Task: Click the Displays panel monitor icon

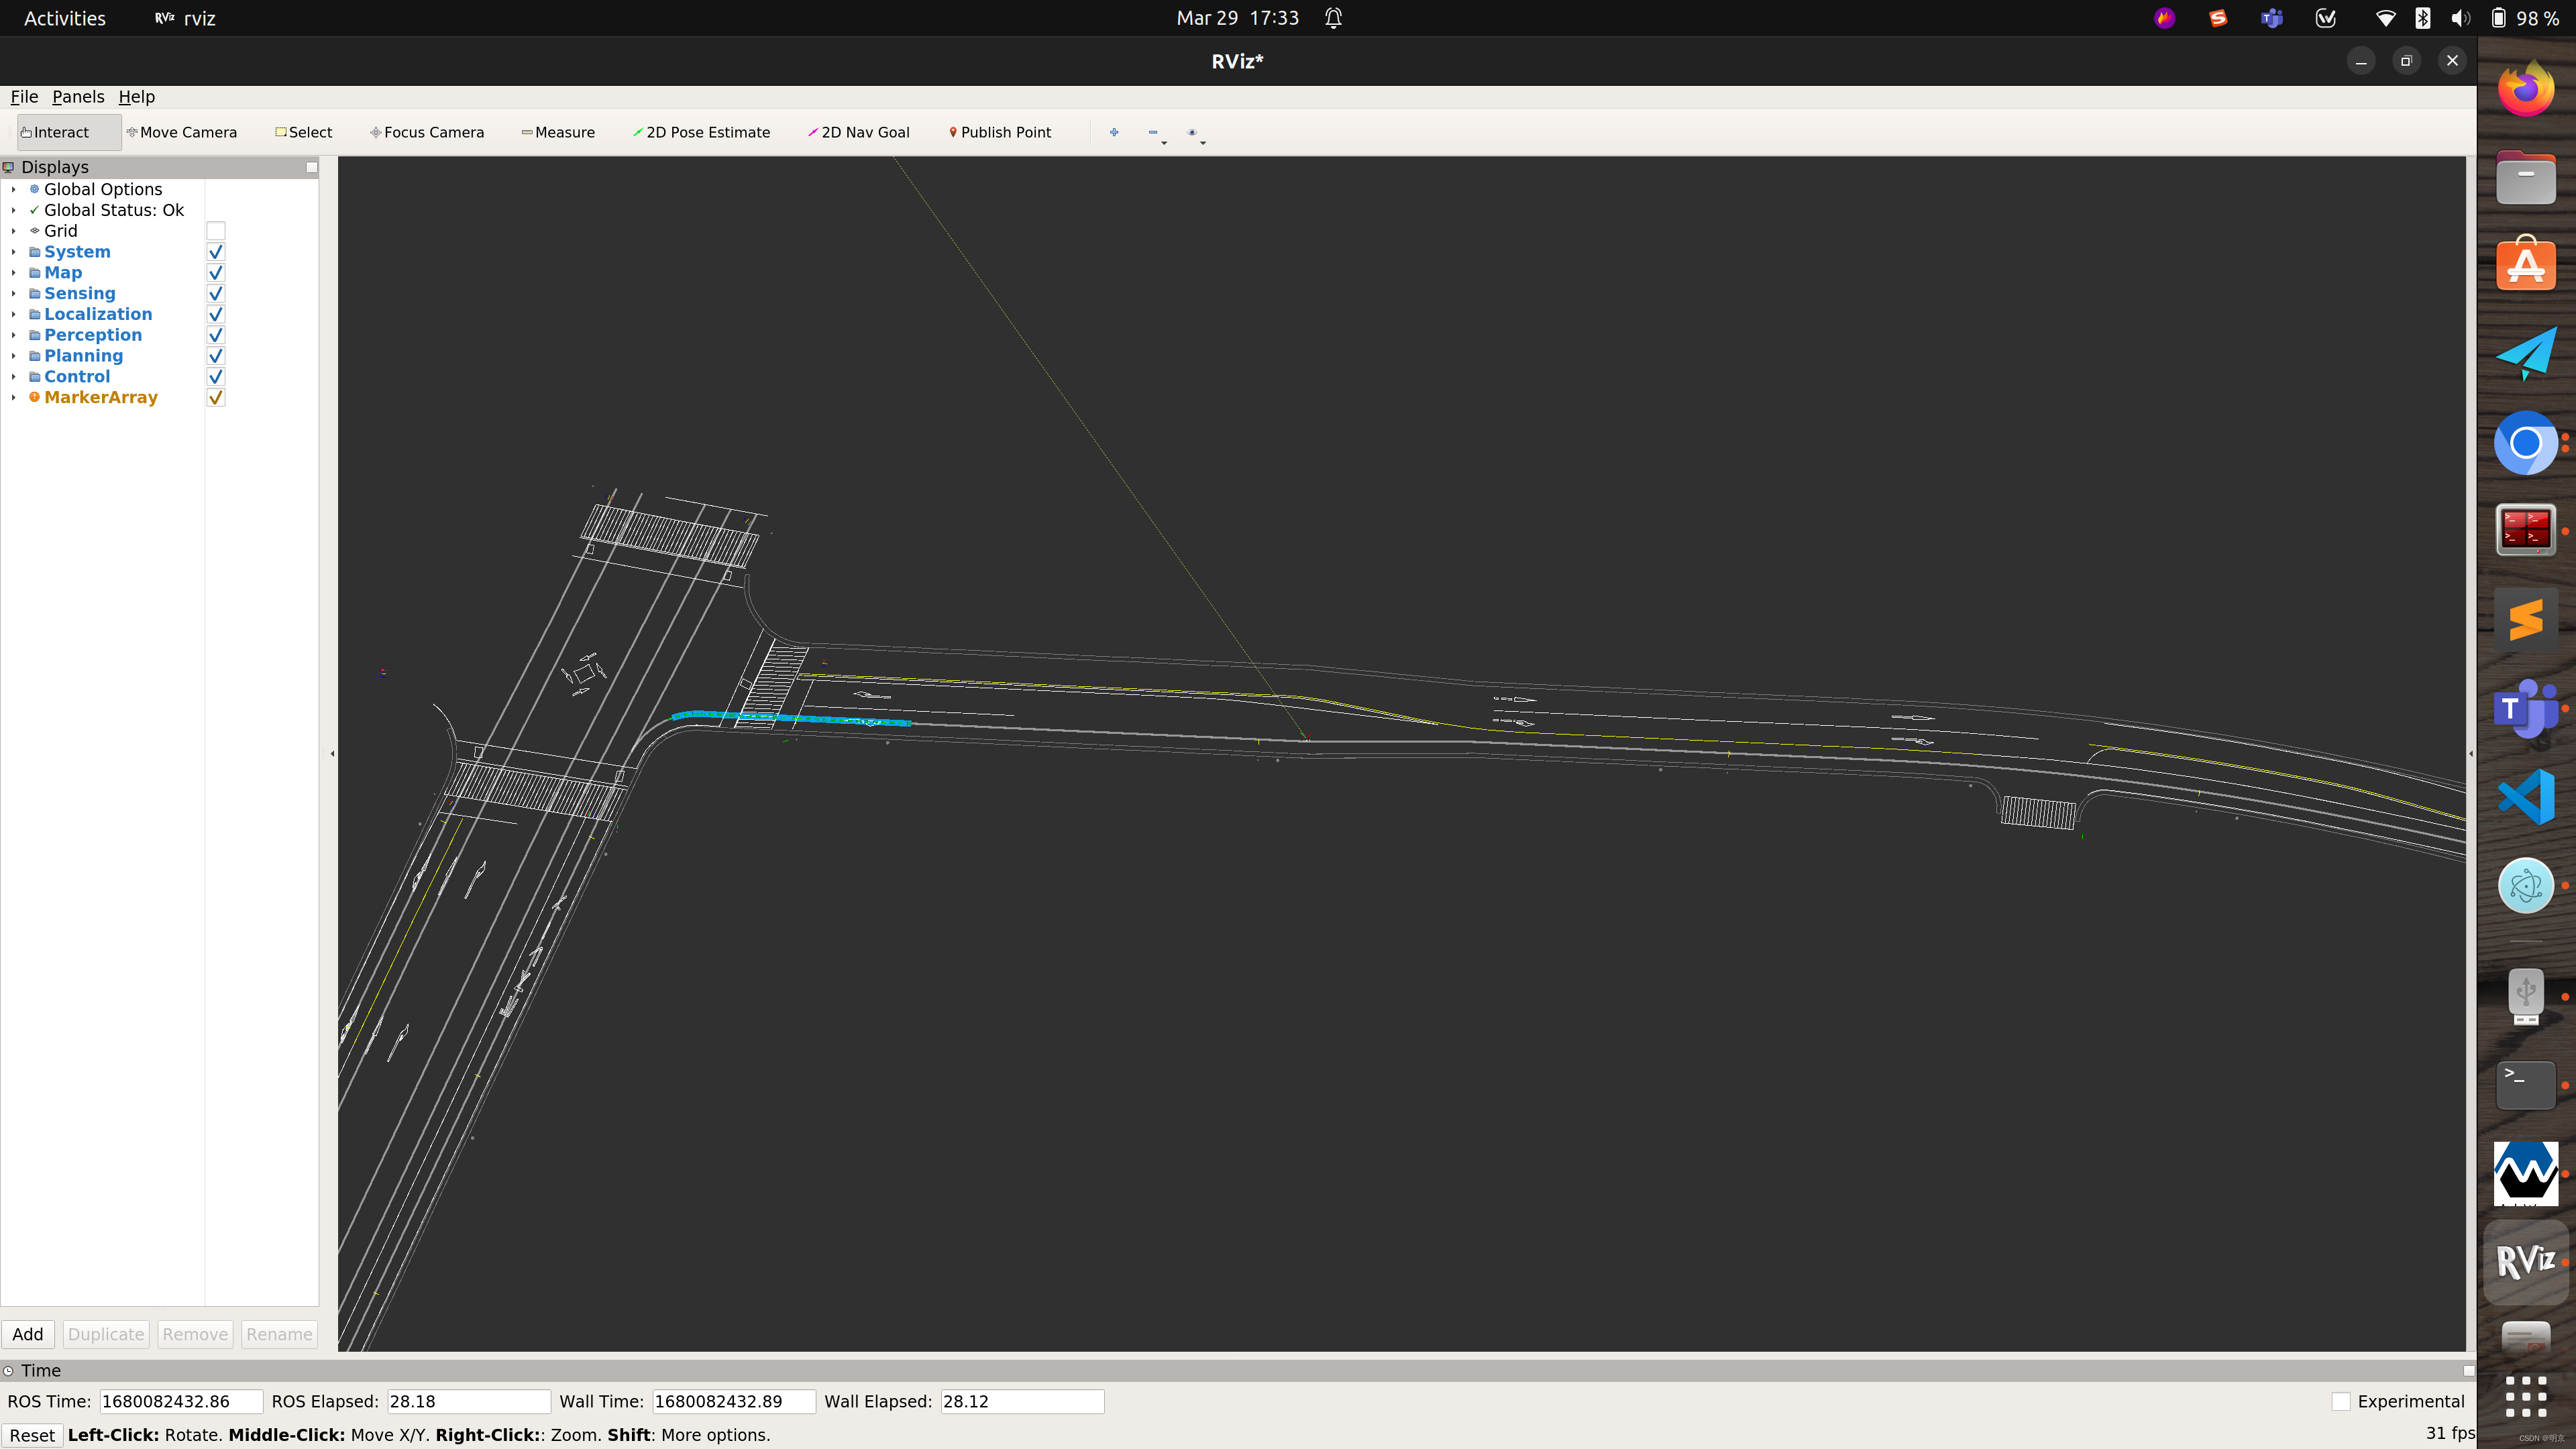Action: [x=8, y=167]
